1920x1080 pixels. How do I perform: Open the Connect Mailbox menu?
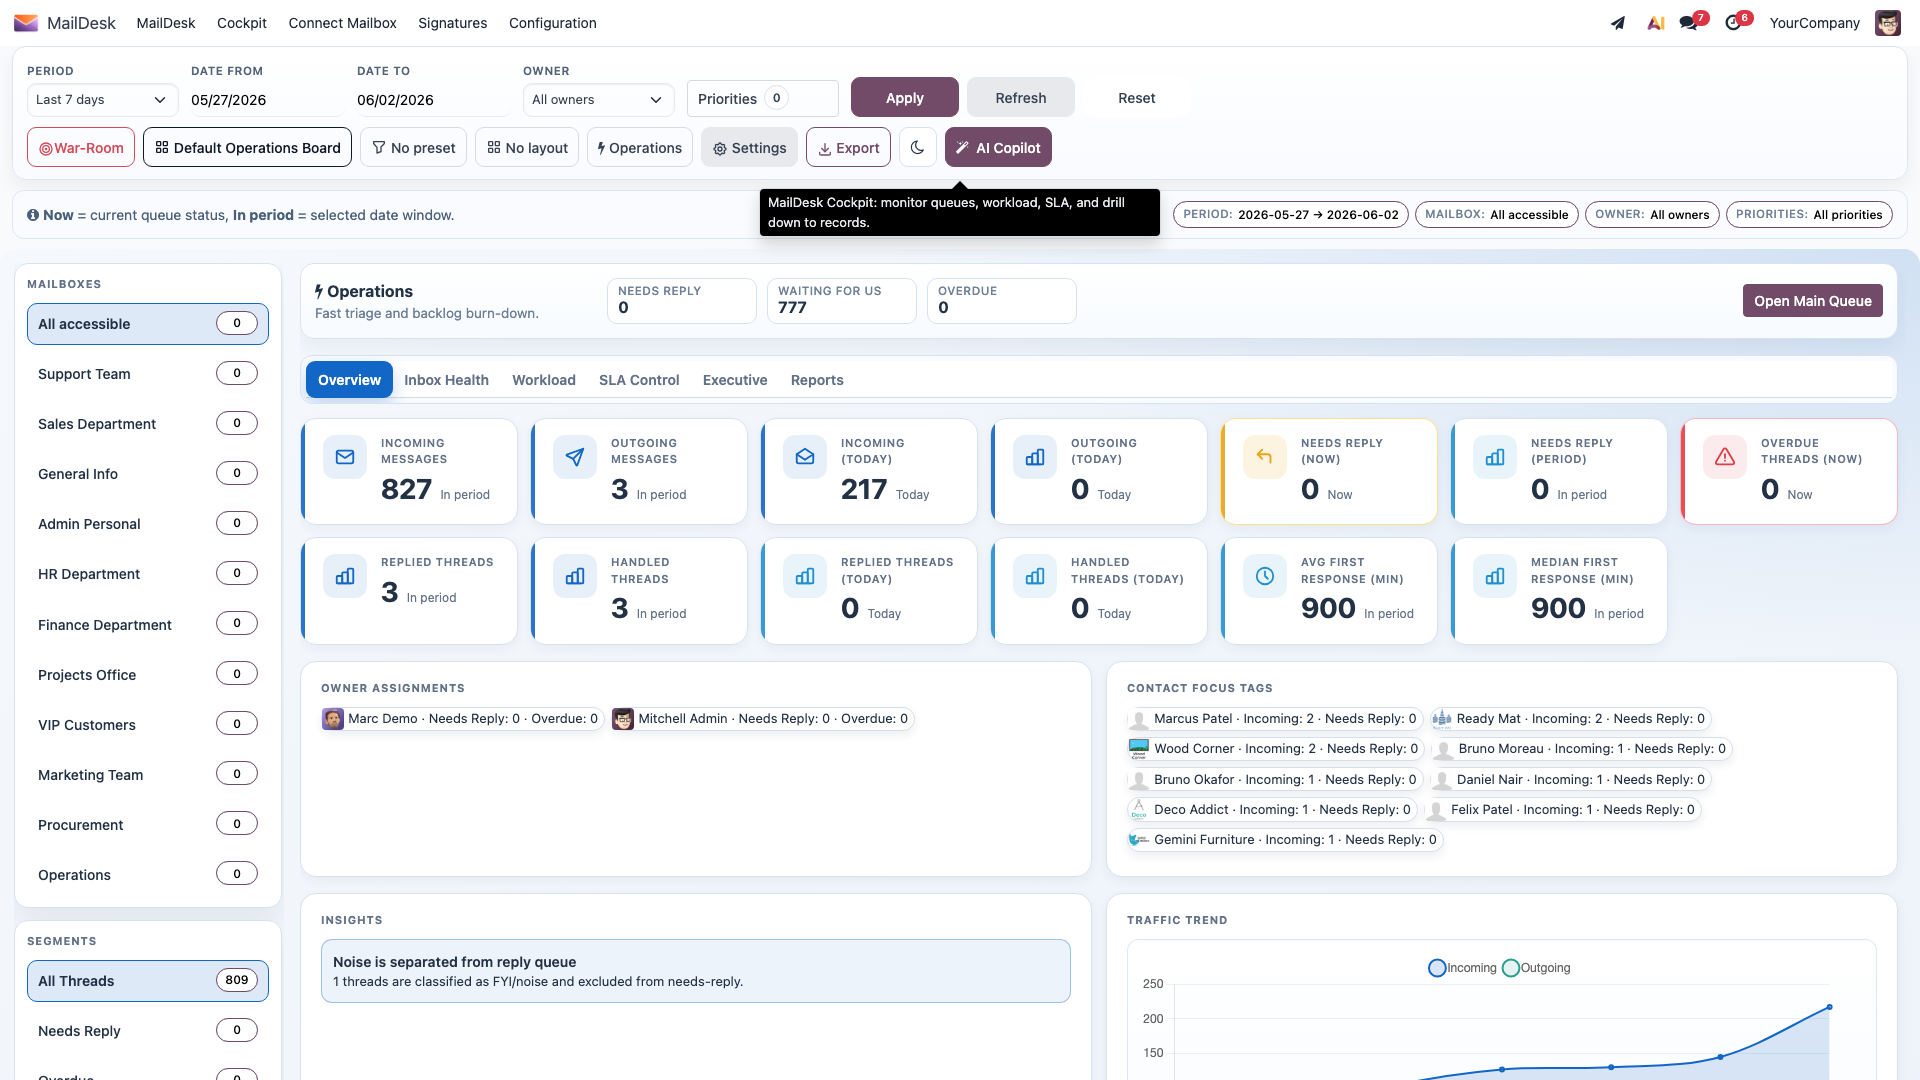(x=342, y=23)
